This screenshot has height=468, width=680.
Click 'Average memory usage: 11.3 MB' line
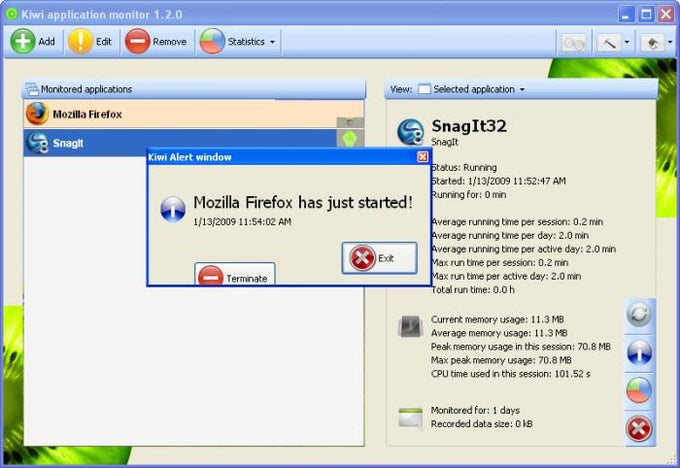499,333
